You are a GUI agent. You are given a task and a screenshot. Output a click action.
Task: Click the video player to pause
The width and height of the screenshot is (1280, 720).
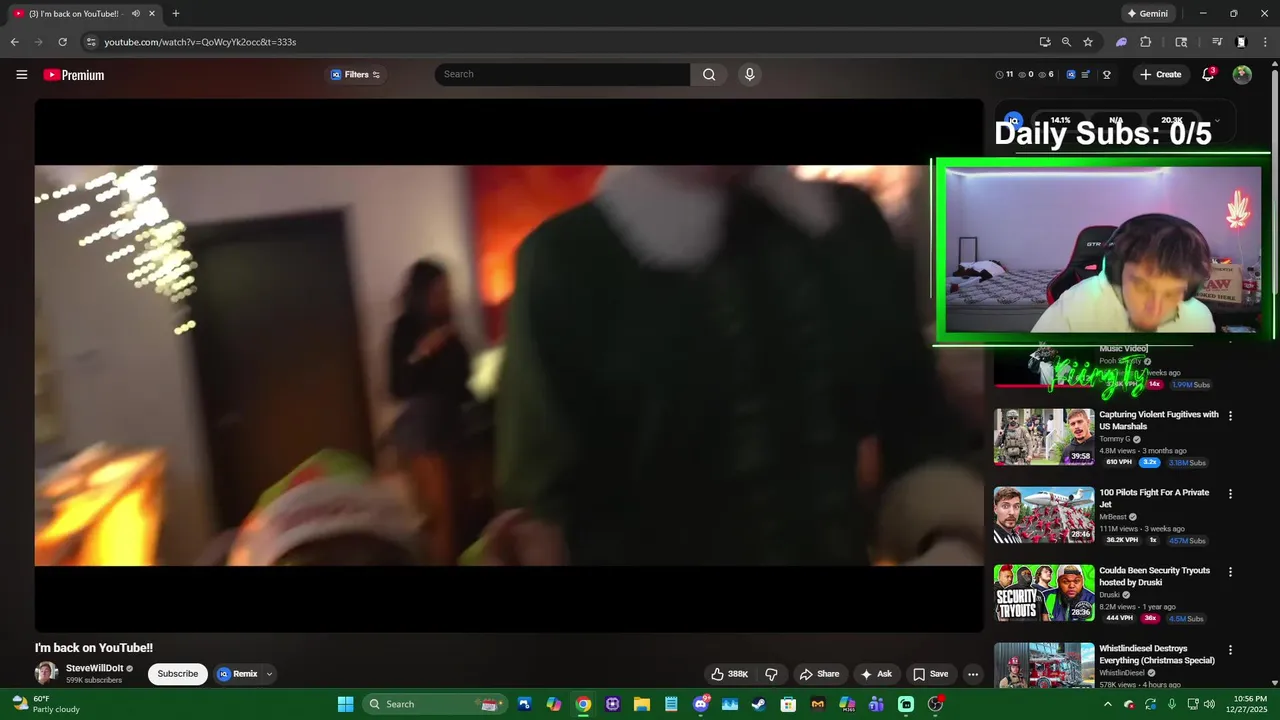pyautogui.click(x=509, y=365)
